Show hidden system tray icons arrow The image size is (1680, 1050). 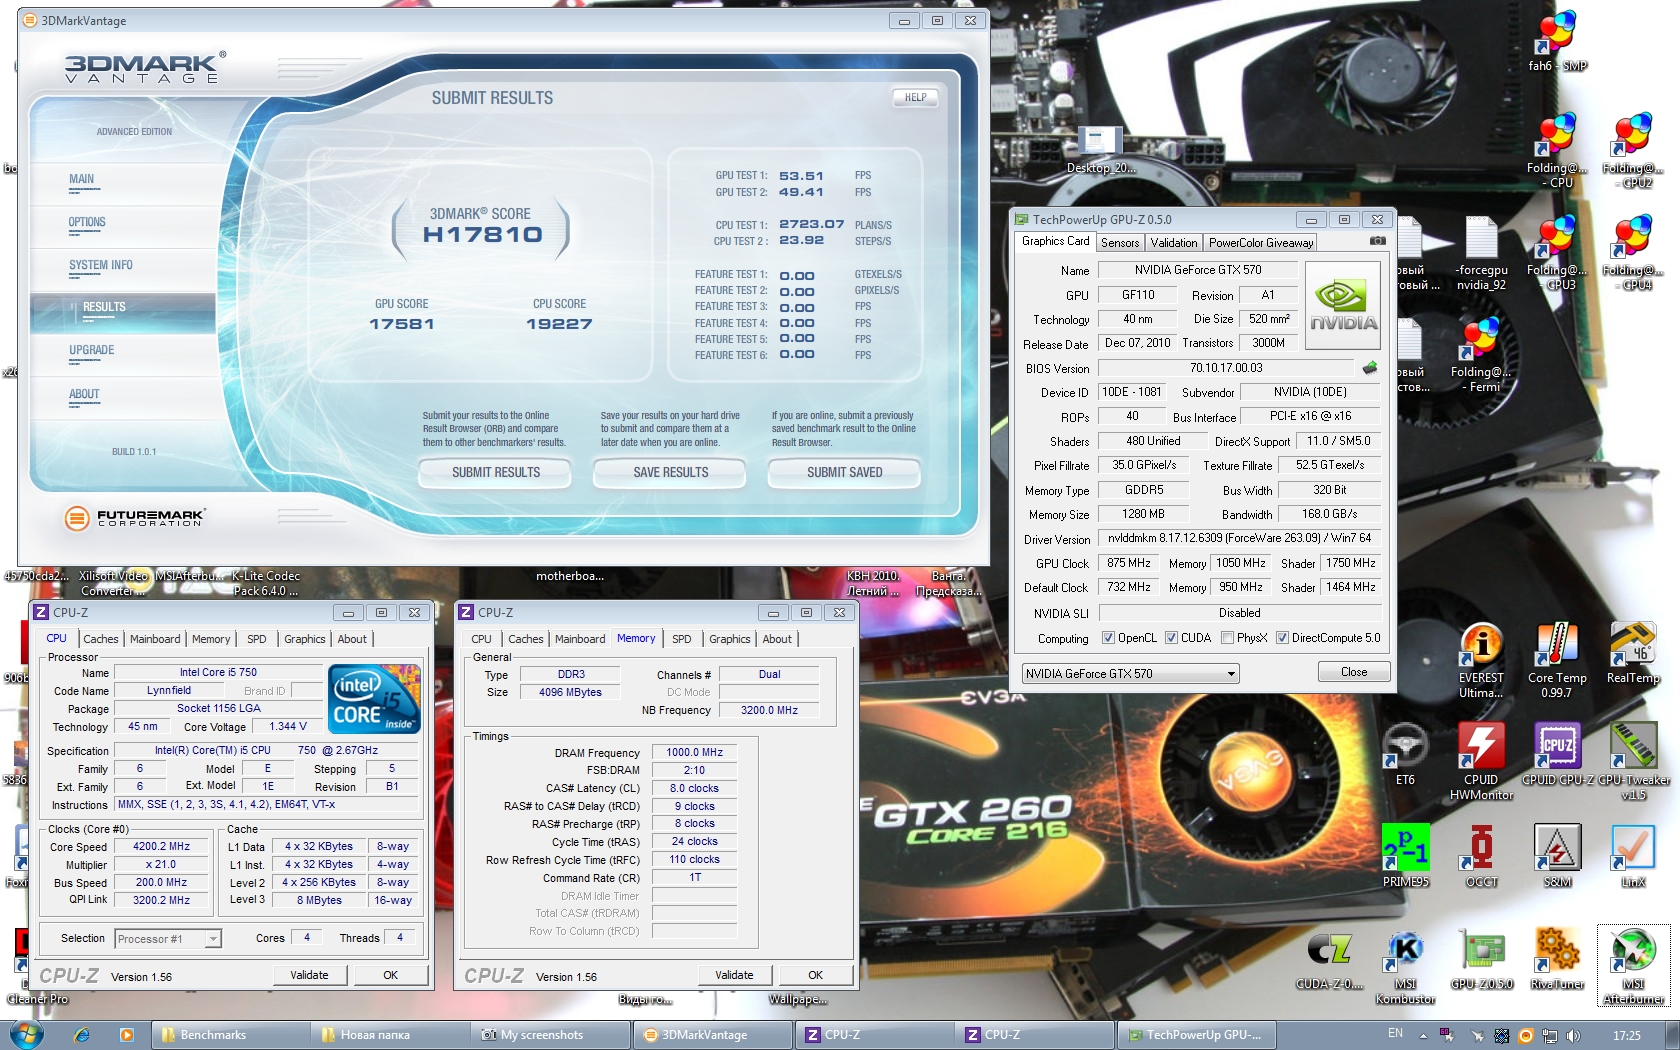coord(1422,1035)
